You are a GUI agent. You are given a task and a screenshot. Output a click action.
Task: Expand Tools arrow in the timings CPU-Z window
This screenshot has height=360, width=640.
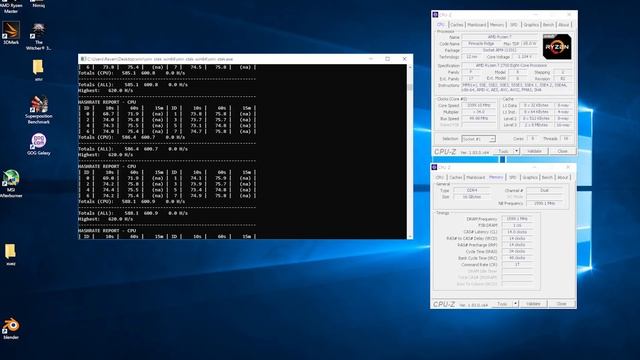516,304
